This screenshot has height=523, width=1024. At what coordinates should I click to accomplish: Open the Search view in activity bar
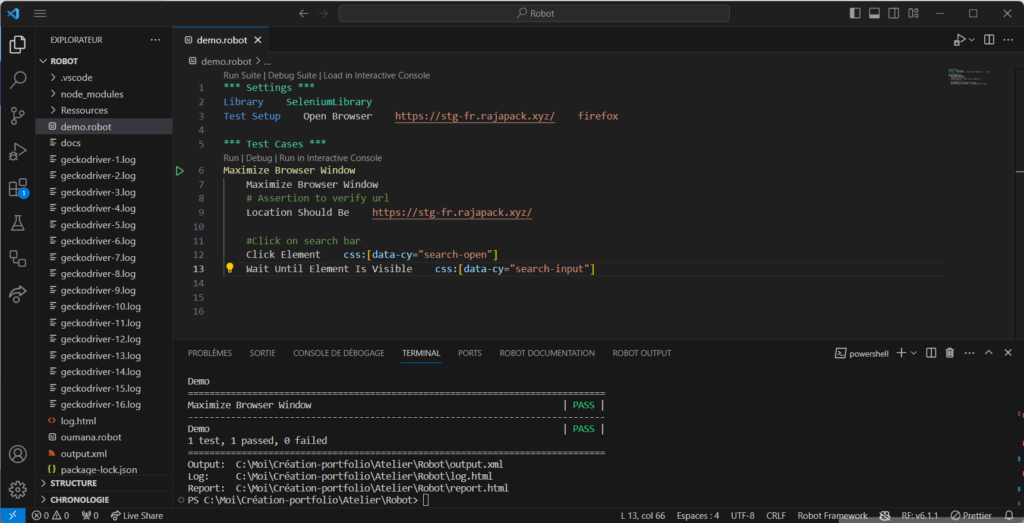pyautogui.click(x=17, y=80)
